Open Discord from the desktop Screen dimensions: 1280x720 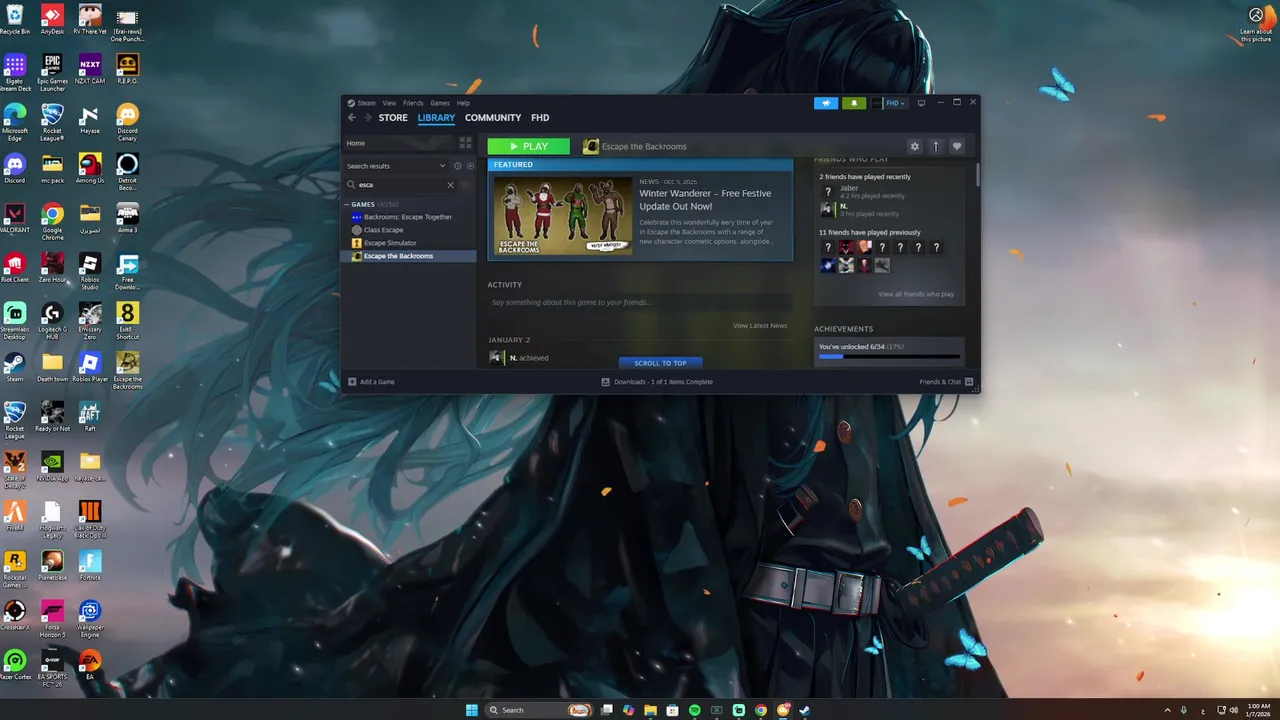coord(14,167)
